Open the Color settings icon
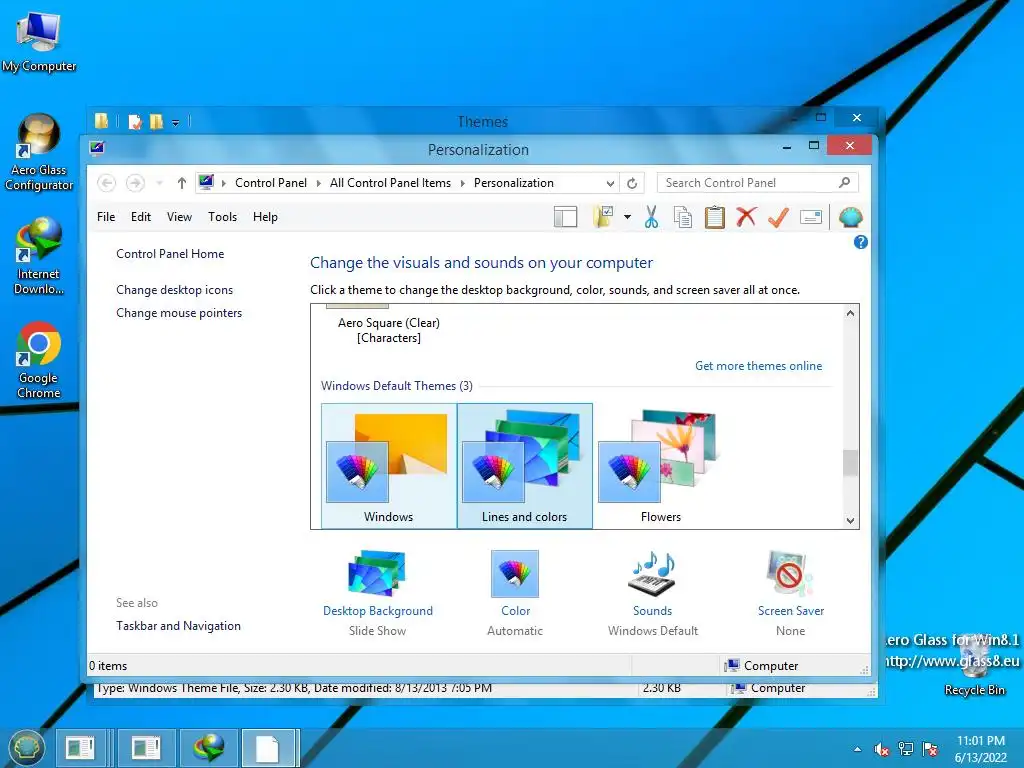 coord(515,573)
